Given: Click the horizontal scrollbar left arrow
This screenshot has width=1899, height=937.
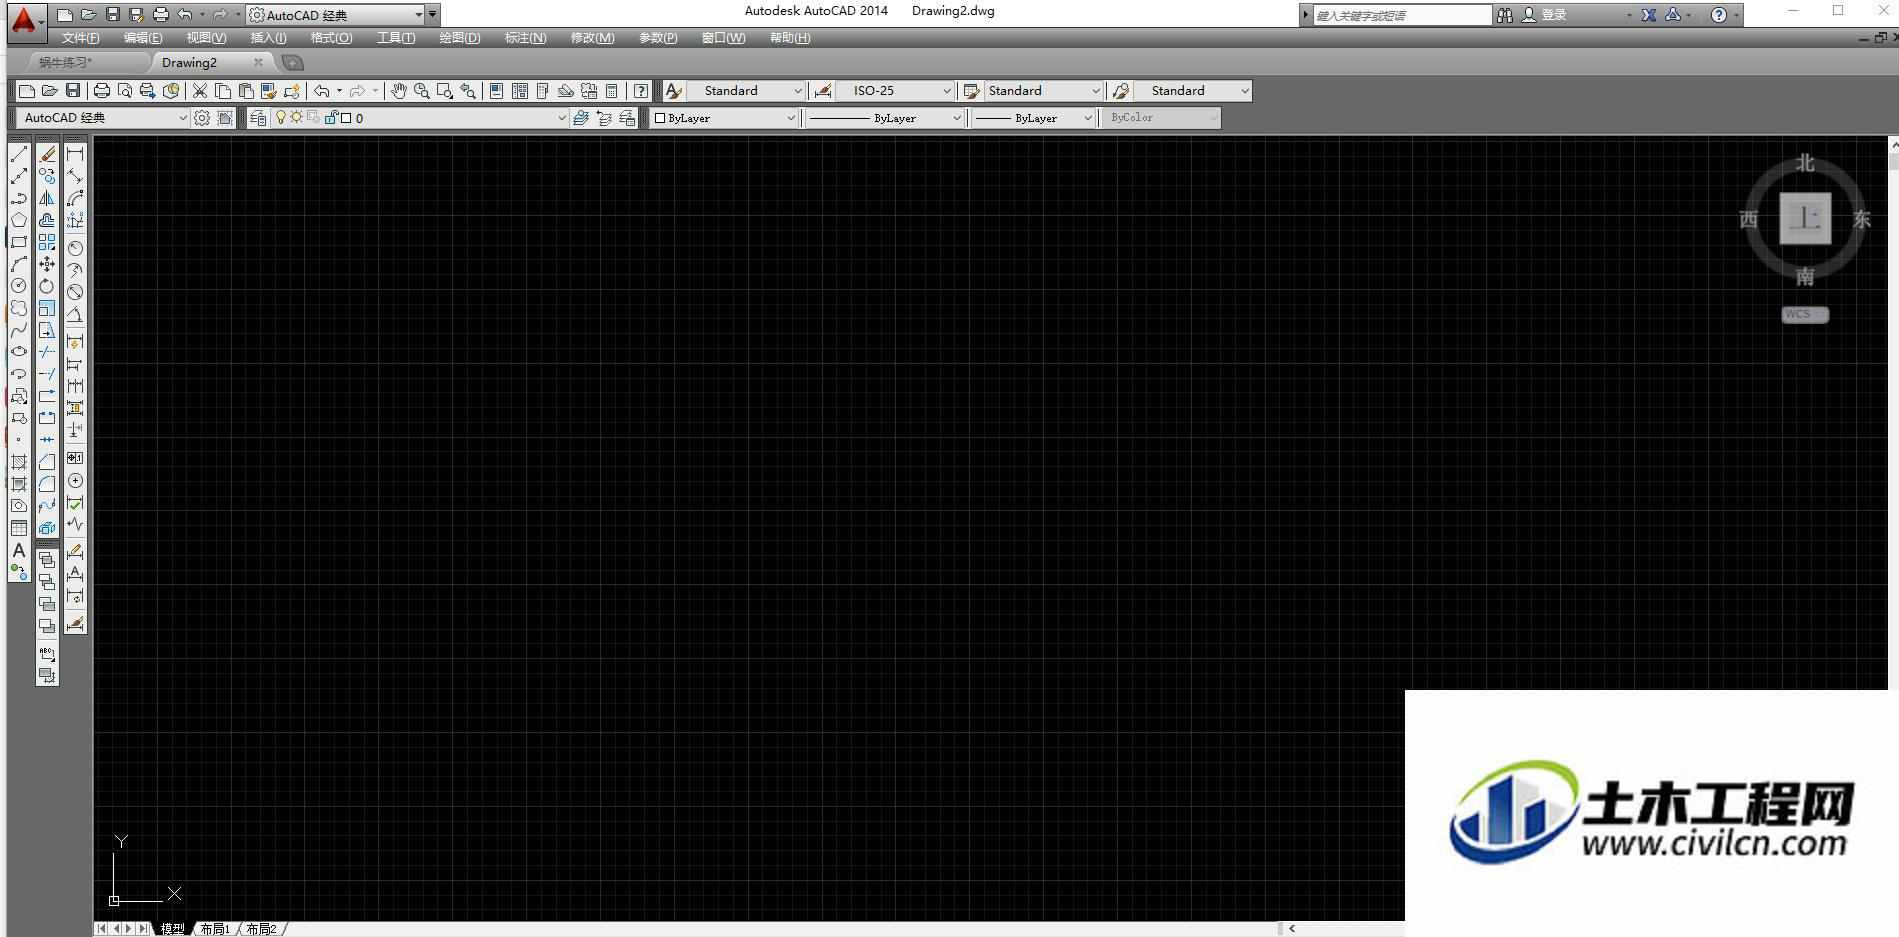Looking at the screenshot, I should 1292,929.
